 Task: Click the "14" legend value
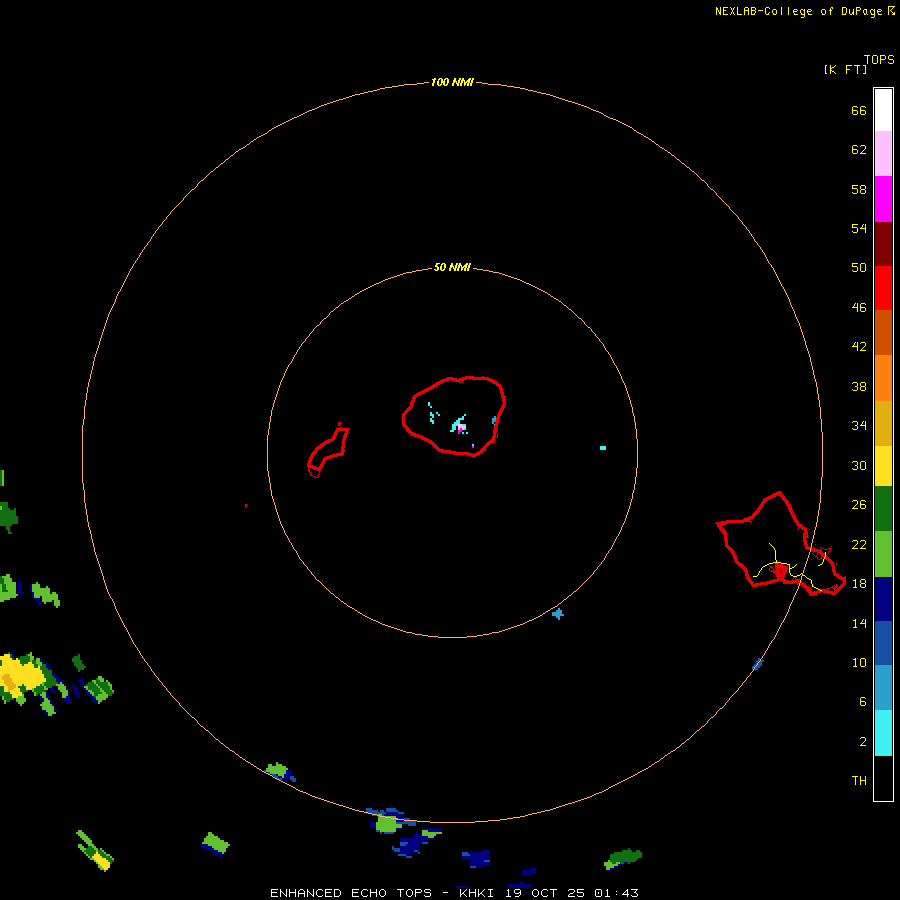(x=859, y=623)
